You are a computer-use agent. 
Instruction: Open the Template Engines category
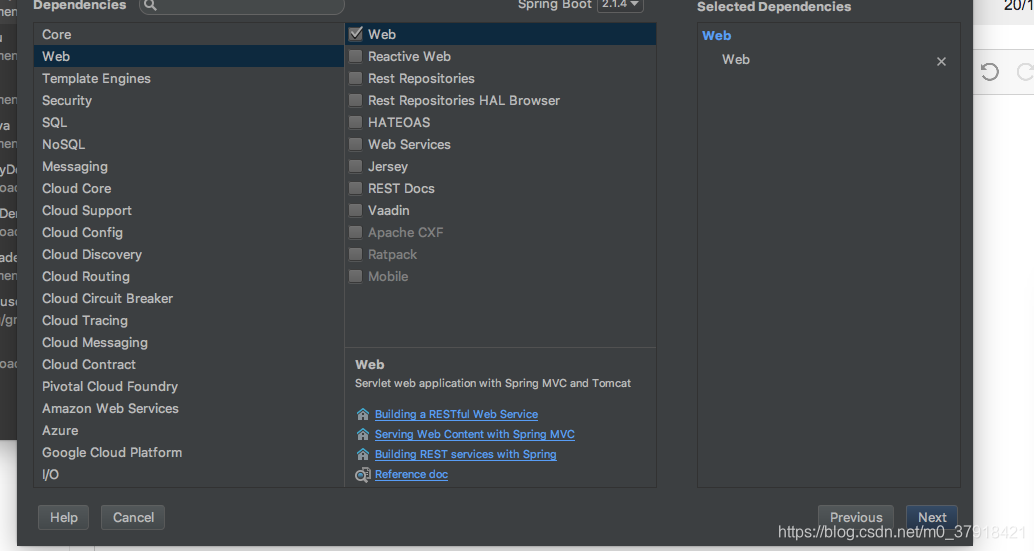coord(189,78)
